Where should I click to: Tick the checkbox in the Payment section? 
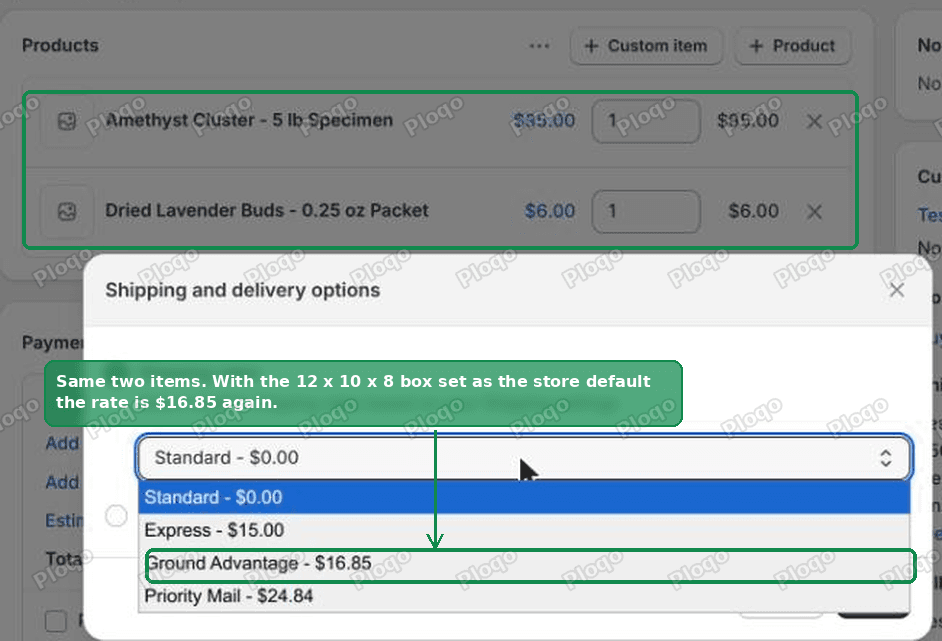(x=56, y=621)
